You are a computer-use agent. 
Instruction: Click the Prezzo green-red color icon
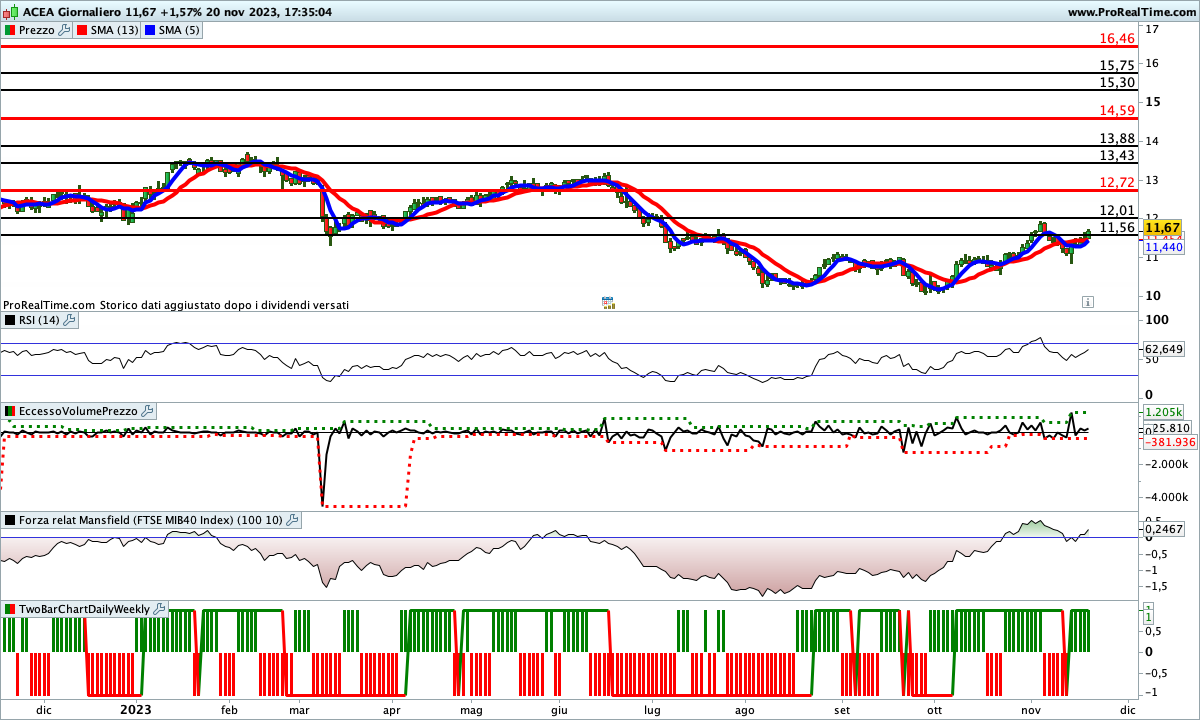pyautogui.click(x=10, y=30)
